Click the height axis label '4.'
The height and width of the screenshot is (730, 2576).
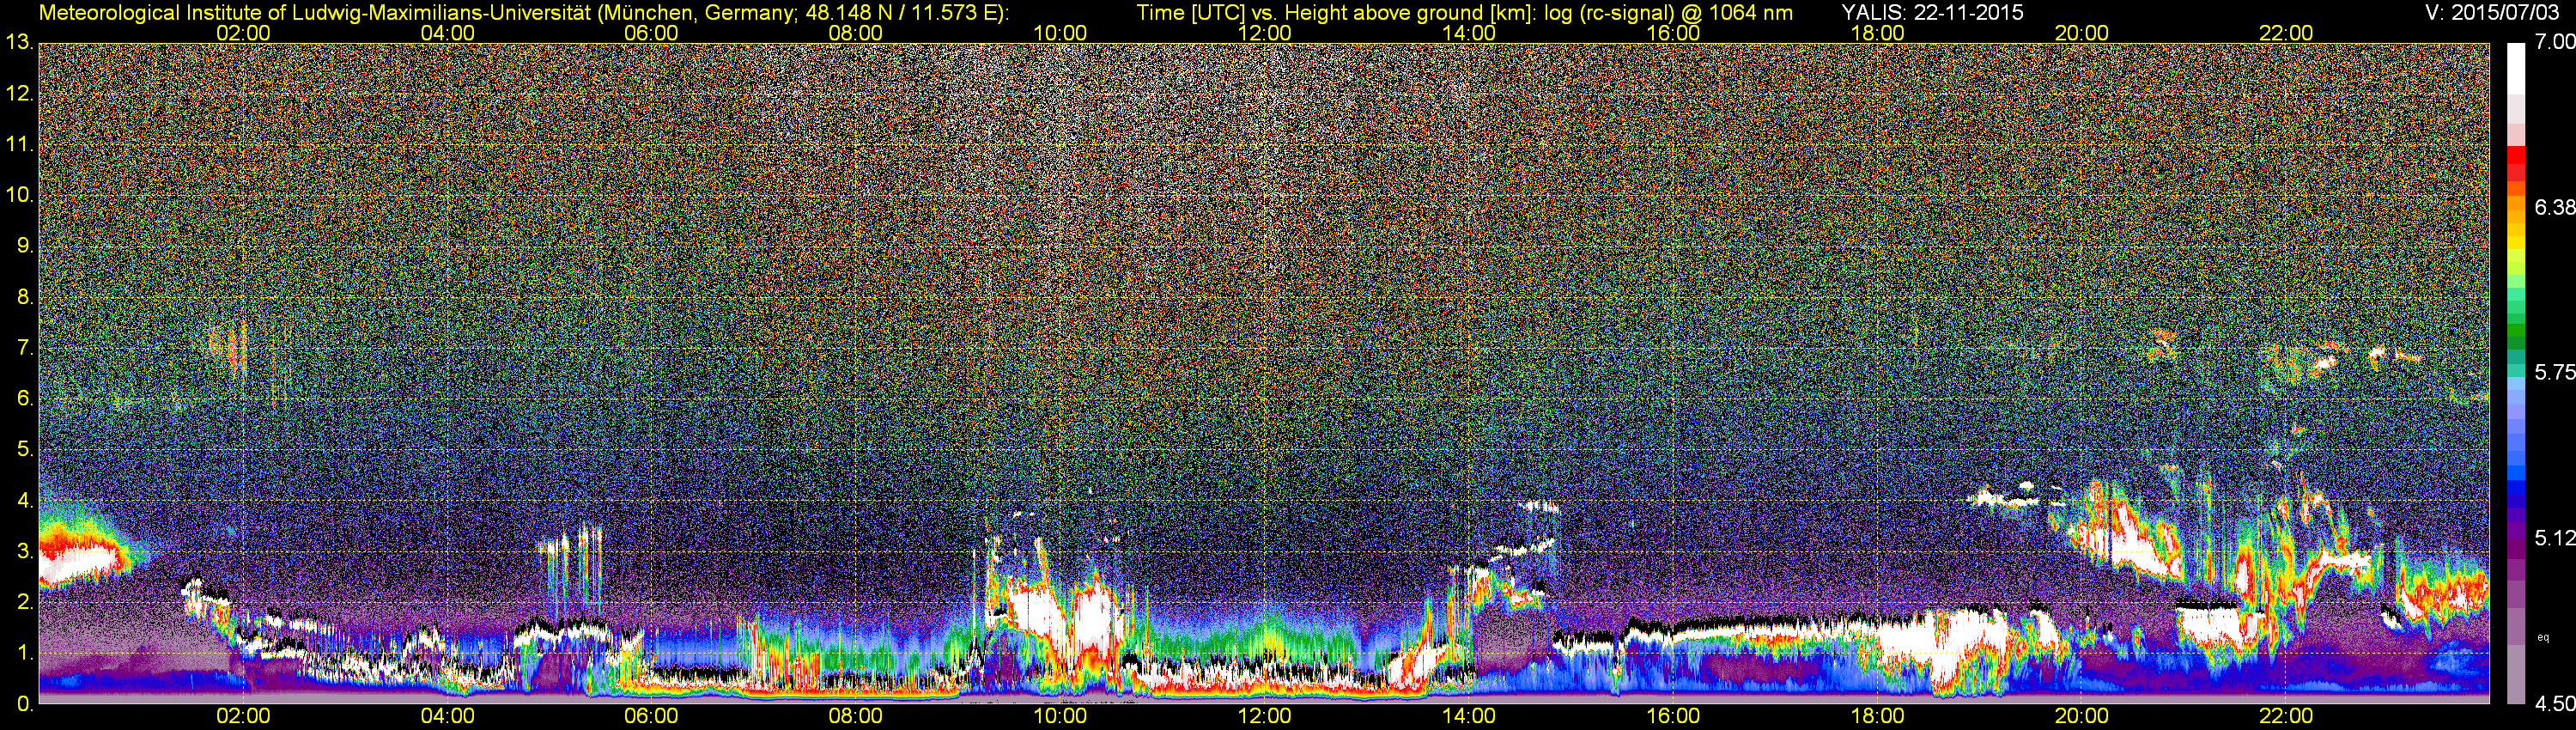25,500
